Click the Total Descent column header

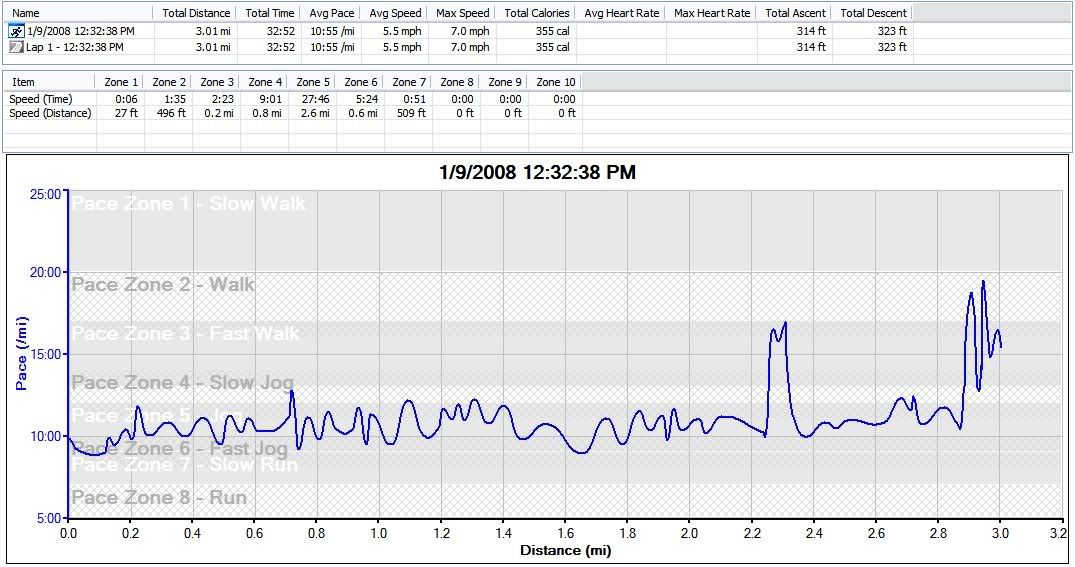tap(873, 13)
